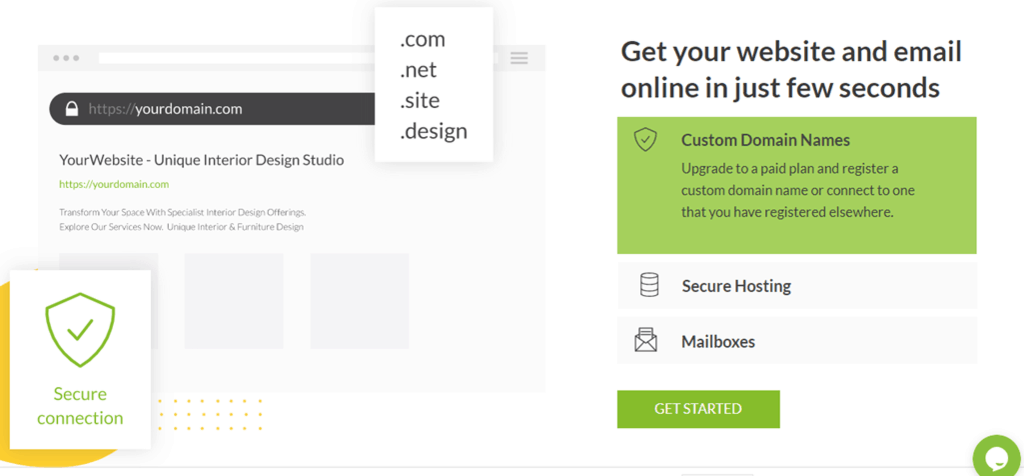Click 'Transform Your Space With Specialist' snippet text
The width and height of the screenshot is (1024, 476).
click(183, 220)
